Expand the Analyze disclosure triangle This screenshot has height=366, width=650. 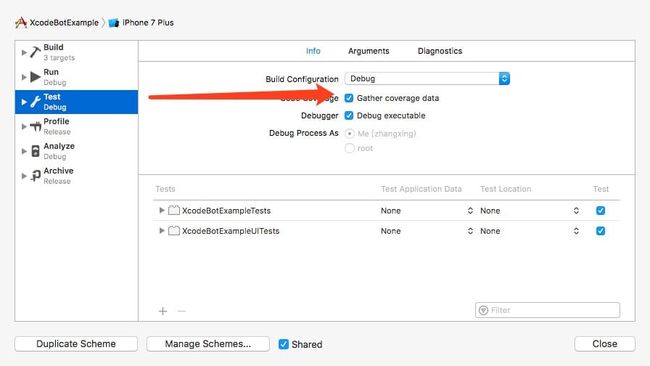click(x=24, y=151)
